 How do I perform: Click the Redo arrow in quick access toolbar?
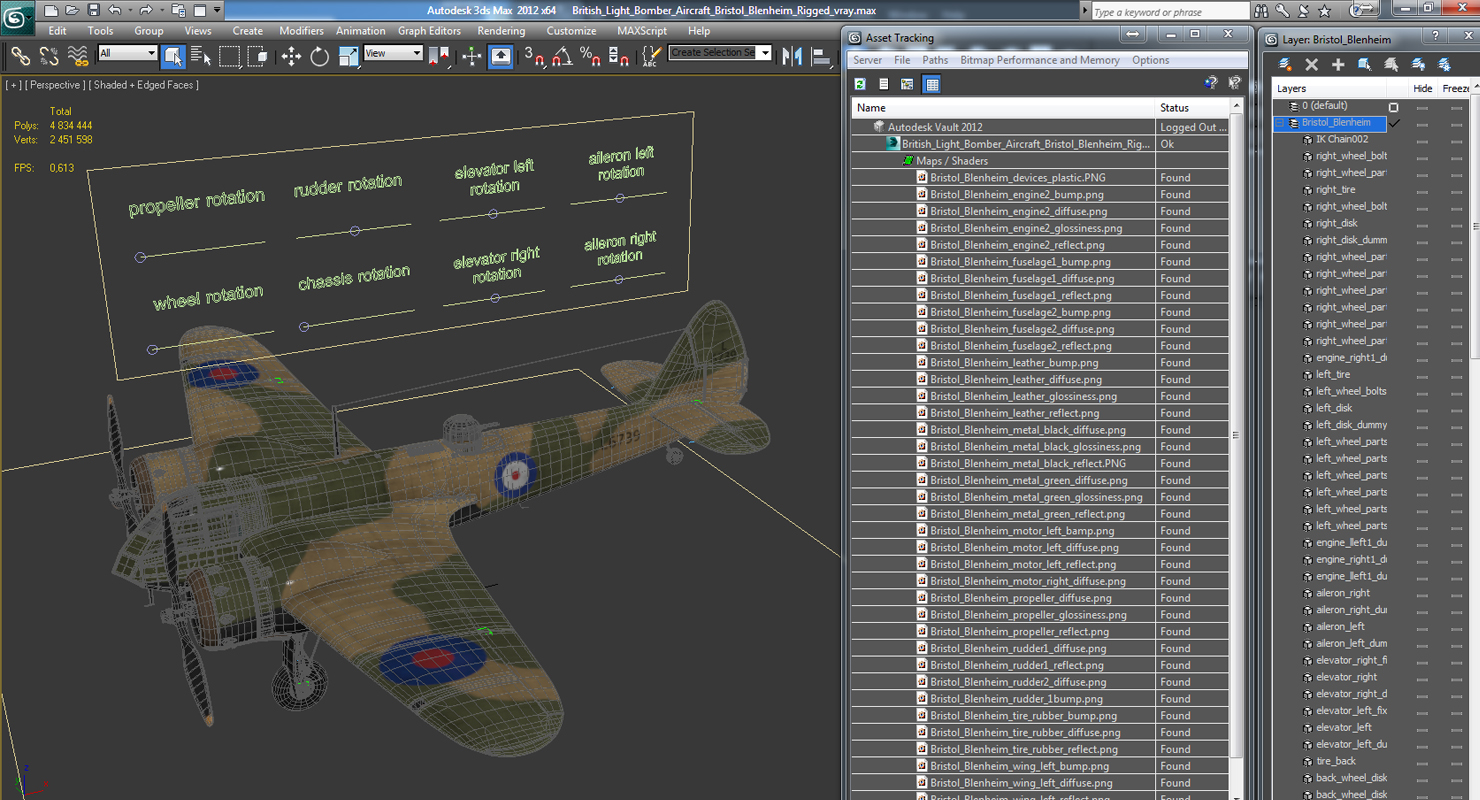click(x=146, y=10)
